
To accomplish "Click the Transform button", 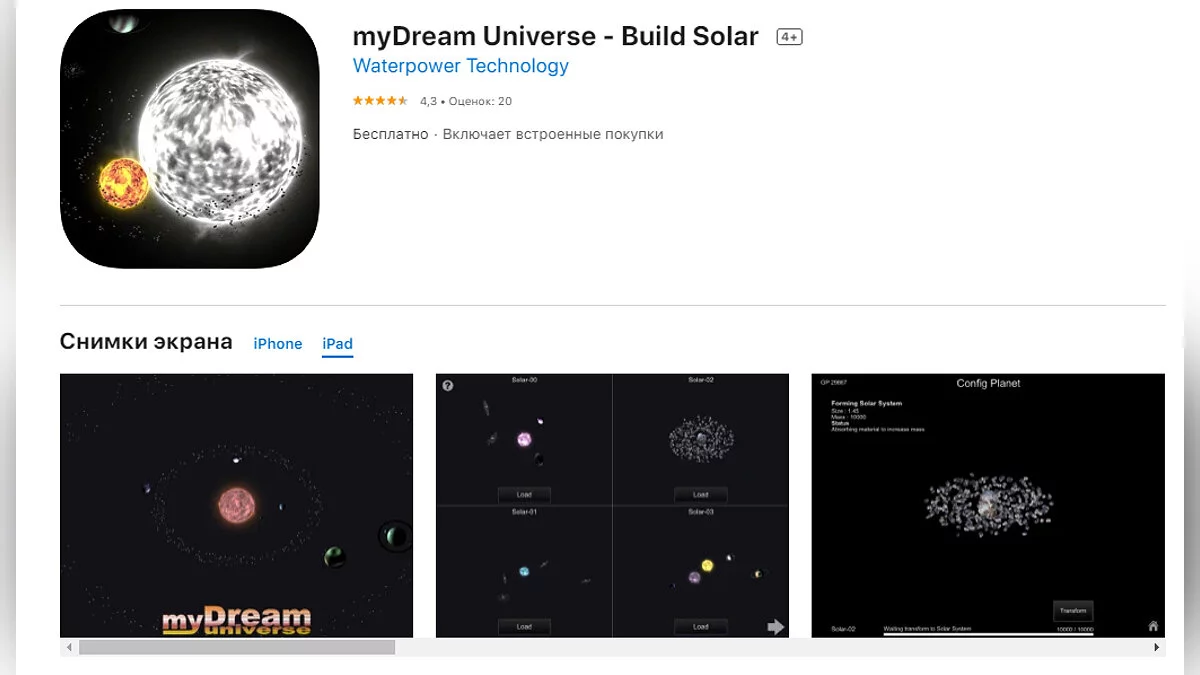I will (x=1073, y=611).
